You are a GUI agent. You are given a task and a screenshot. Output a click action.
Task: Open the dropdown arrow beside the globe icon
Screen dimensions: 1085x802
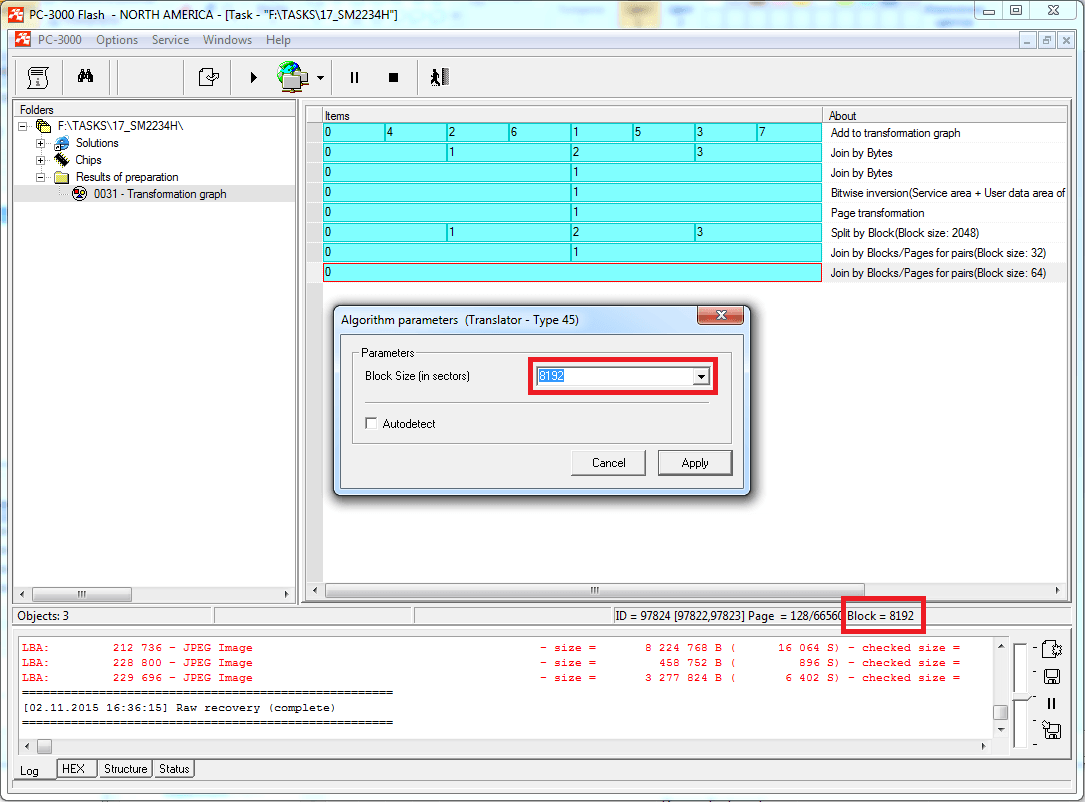point(320,78)
